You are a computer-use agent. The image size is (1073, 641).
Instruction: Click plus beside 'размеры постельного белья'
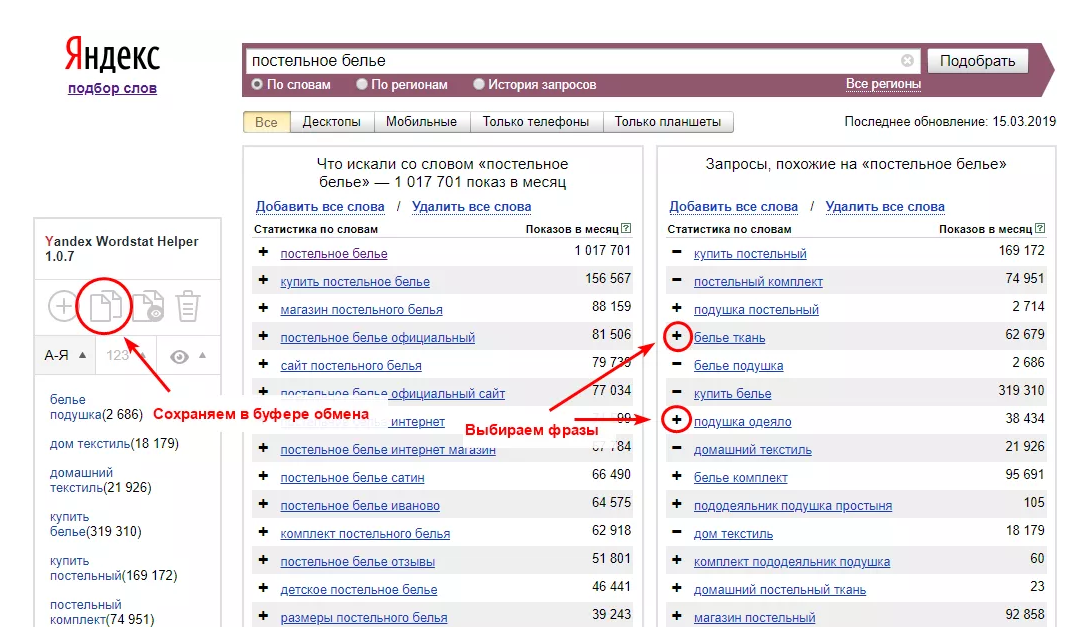coord(263,617)
